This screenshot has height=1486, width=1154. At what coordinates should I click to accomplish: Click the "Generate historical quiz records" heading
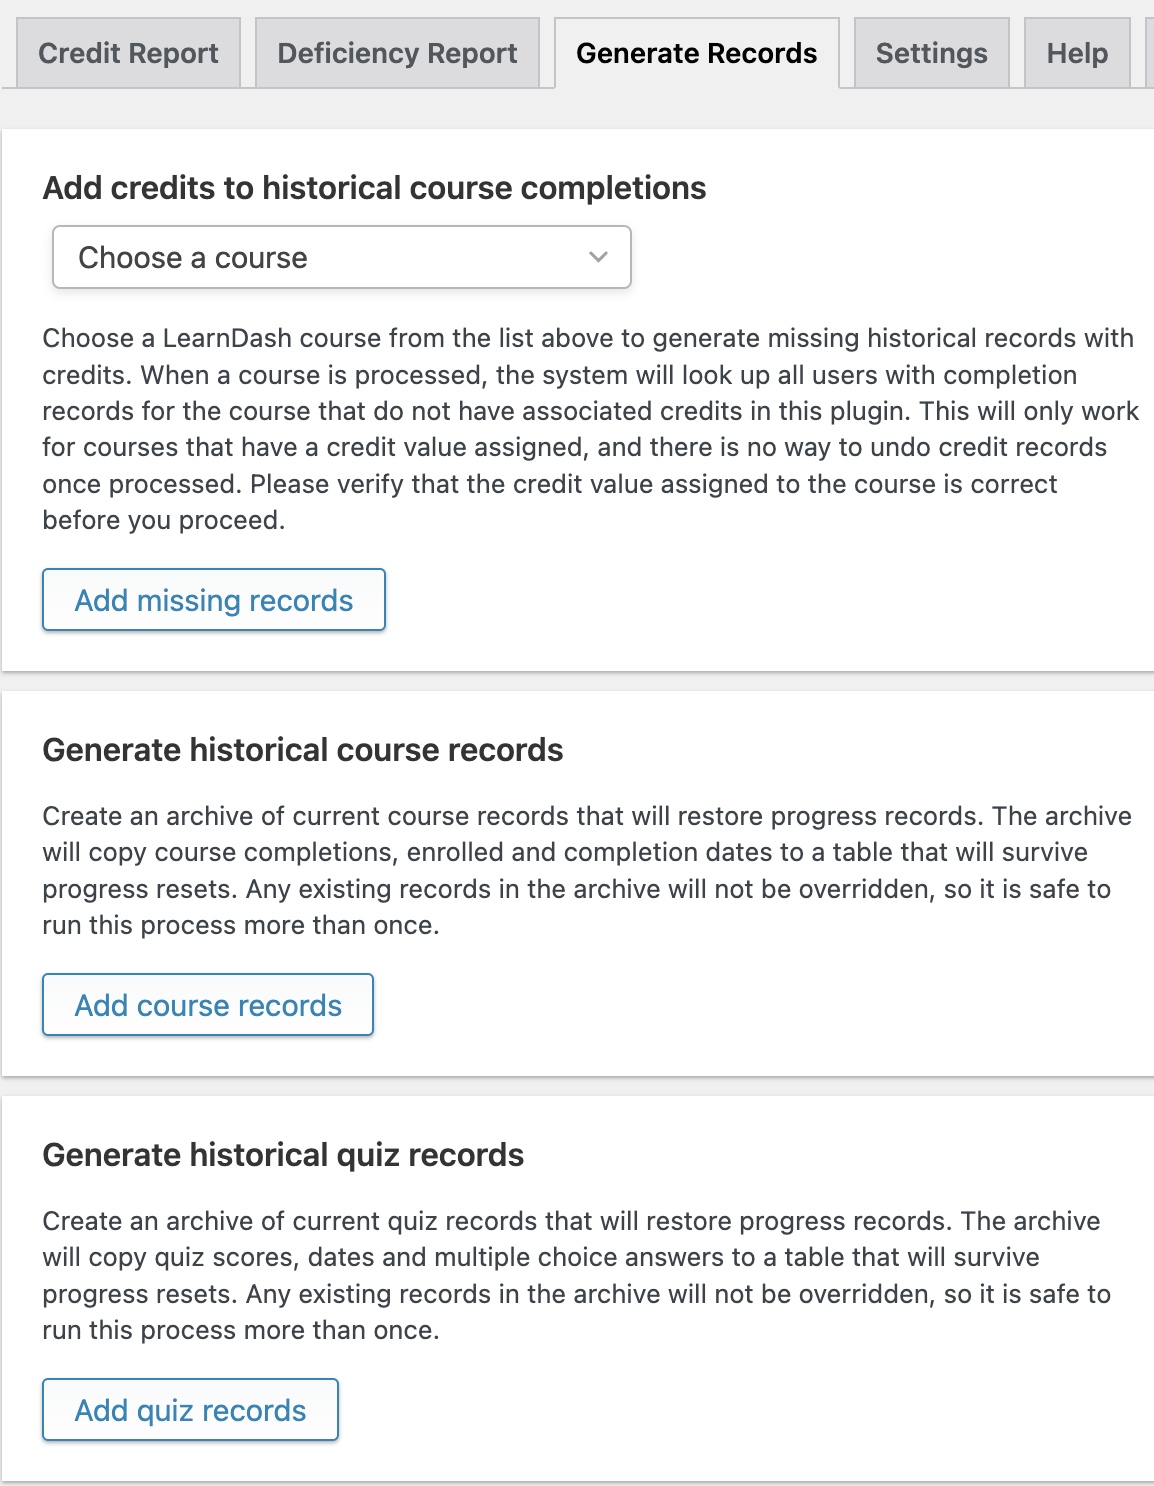tap(283, 1155)
